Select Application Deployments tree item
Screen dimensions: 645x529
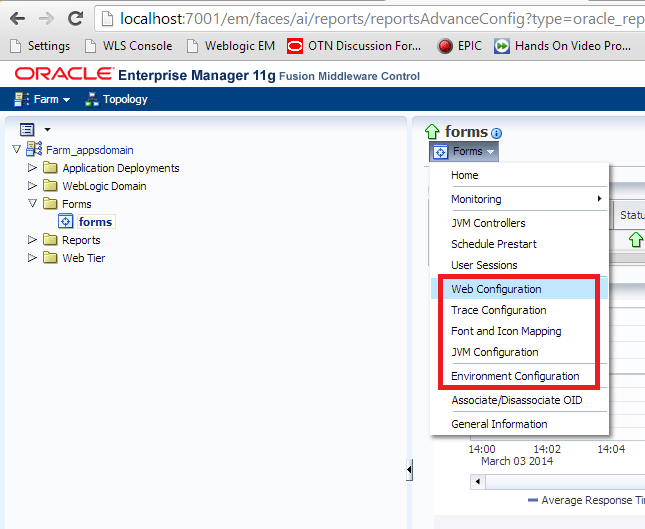click(121, 168)
